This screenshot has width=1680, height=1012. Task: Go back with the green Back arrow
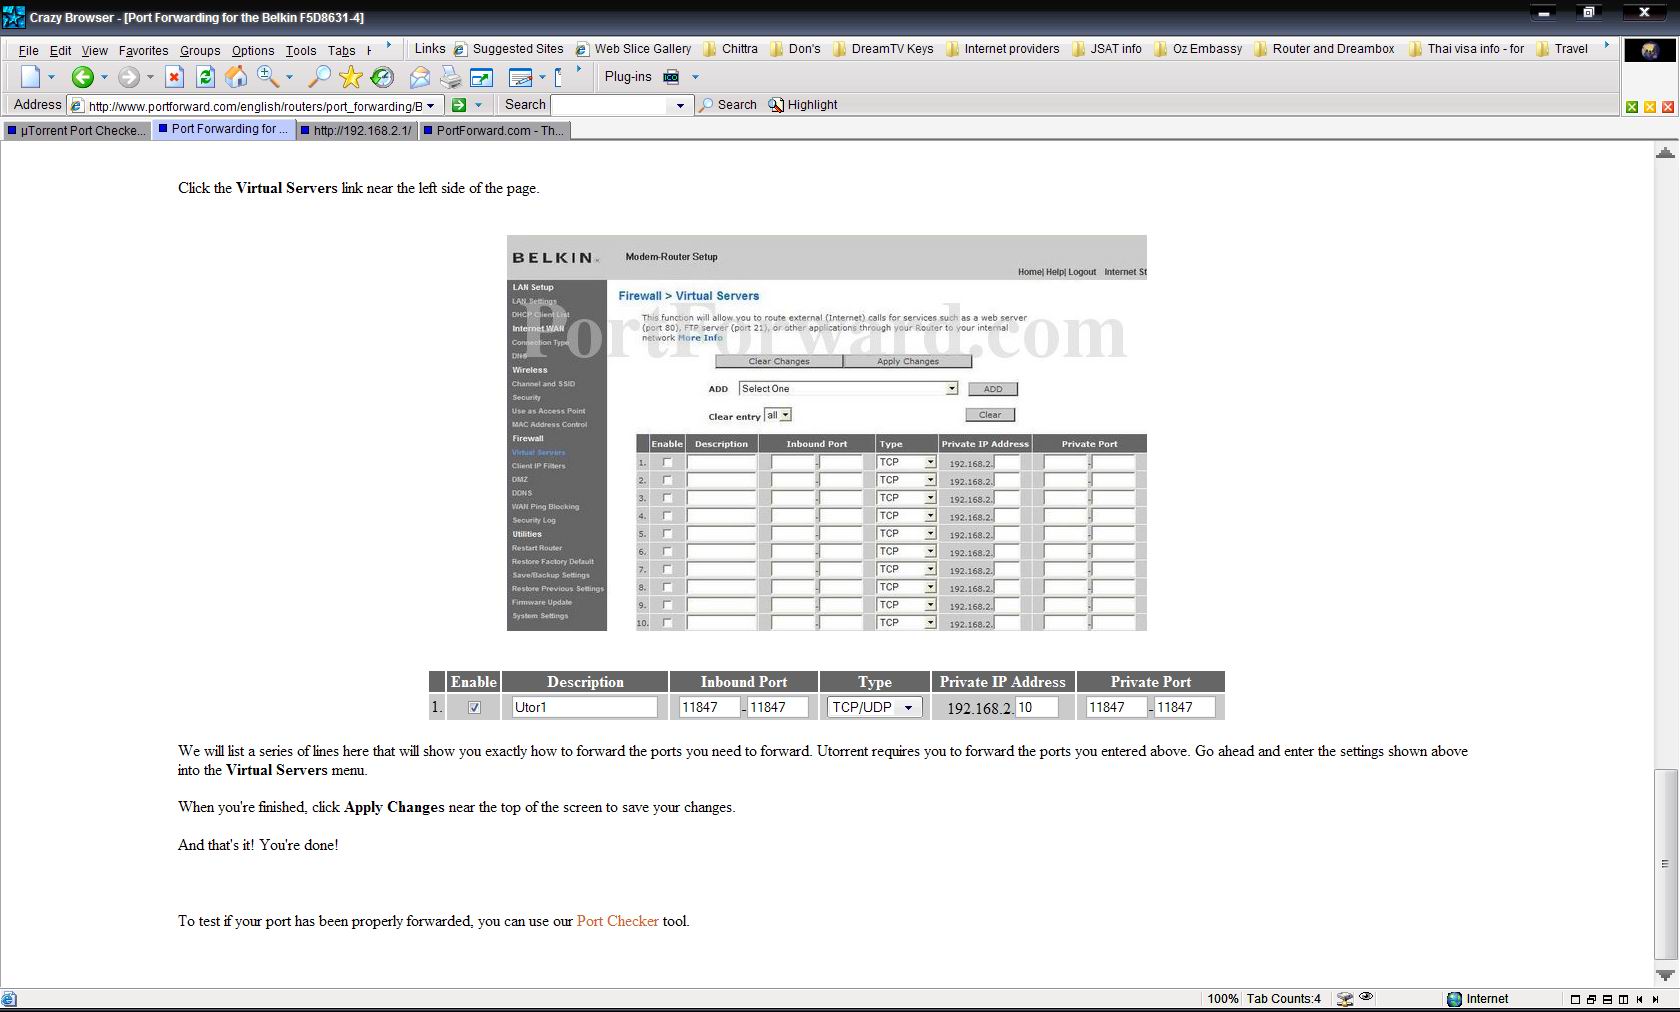(82, 77)
